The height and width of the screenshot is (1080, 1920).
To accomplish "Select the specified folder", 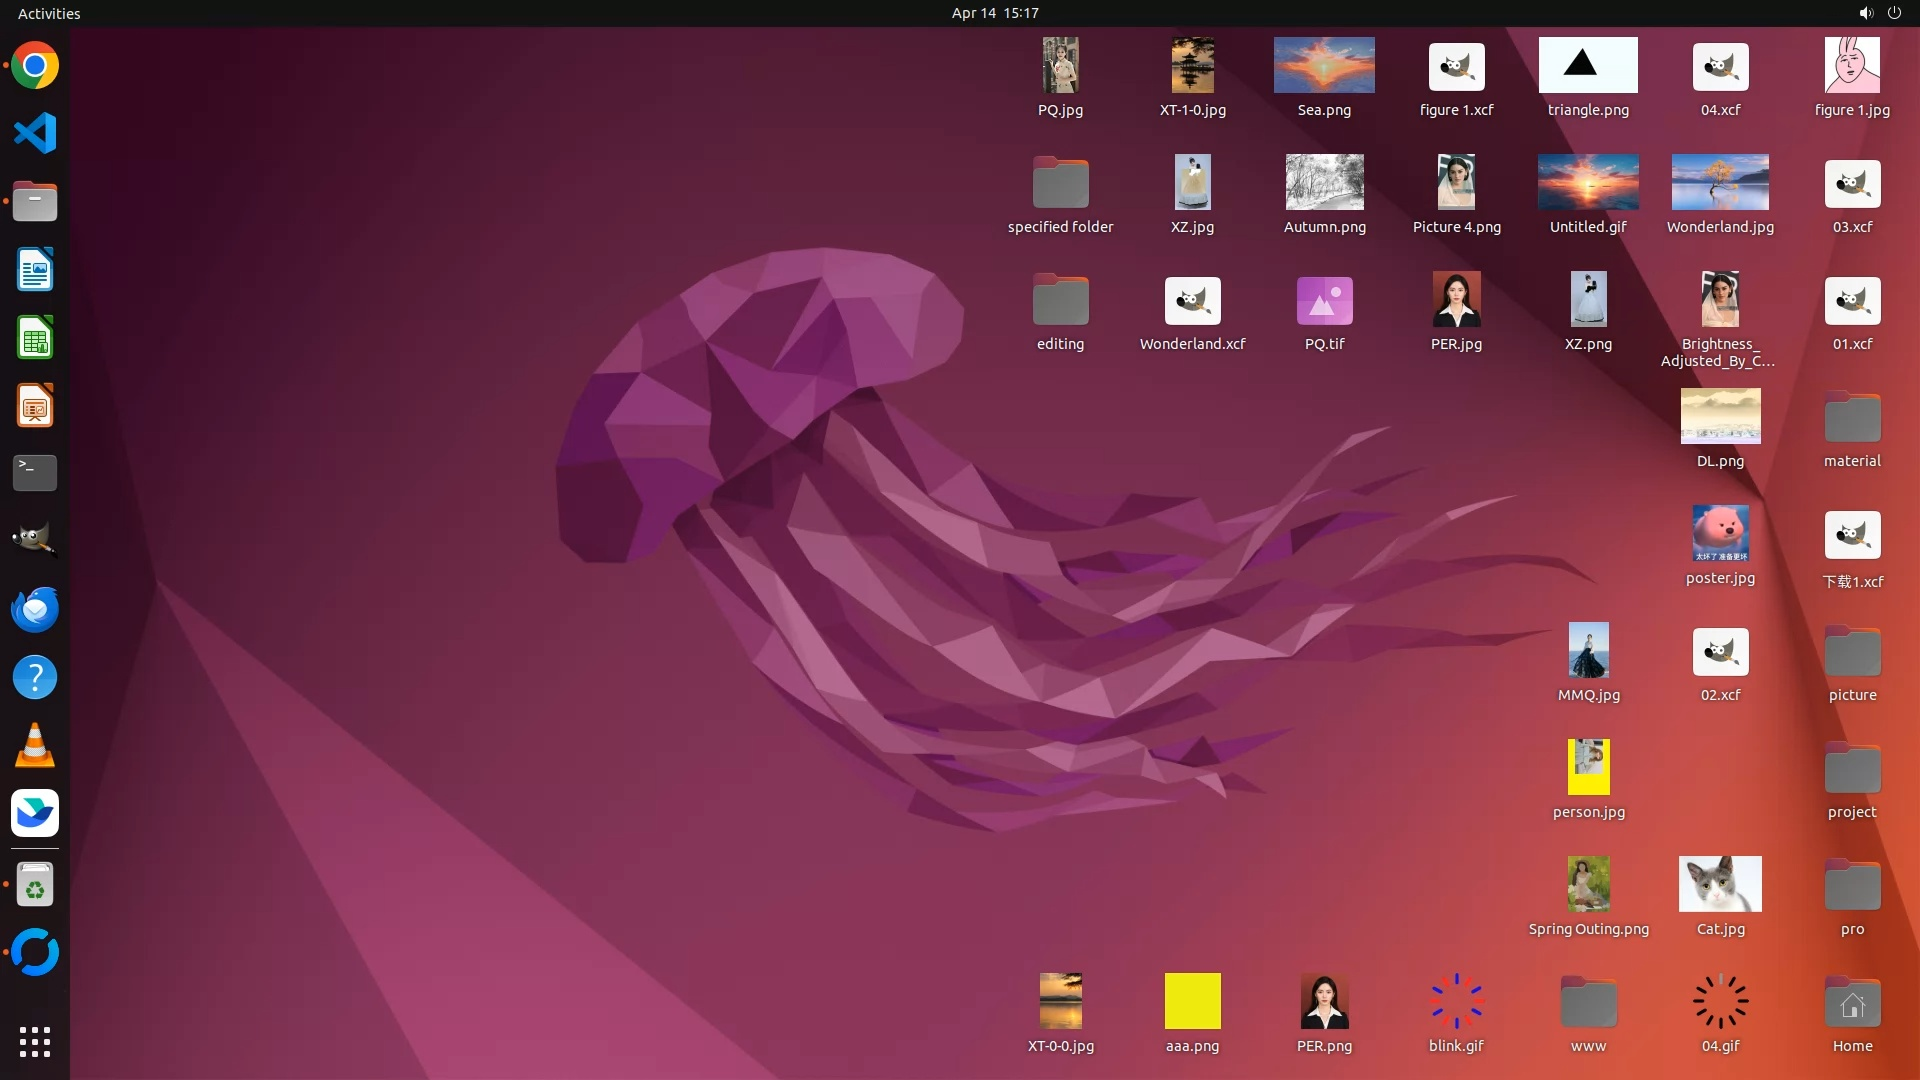I will 1060,183.
